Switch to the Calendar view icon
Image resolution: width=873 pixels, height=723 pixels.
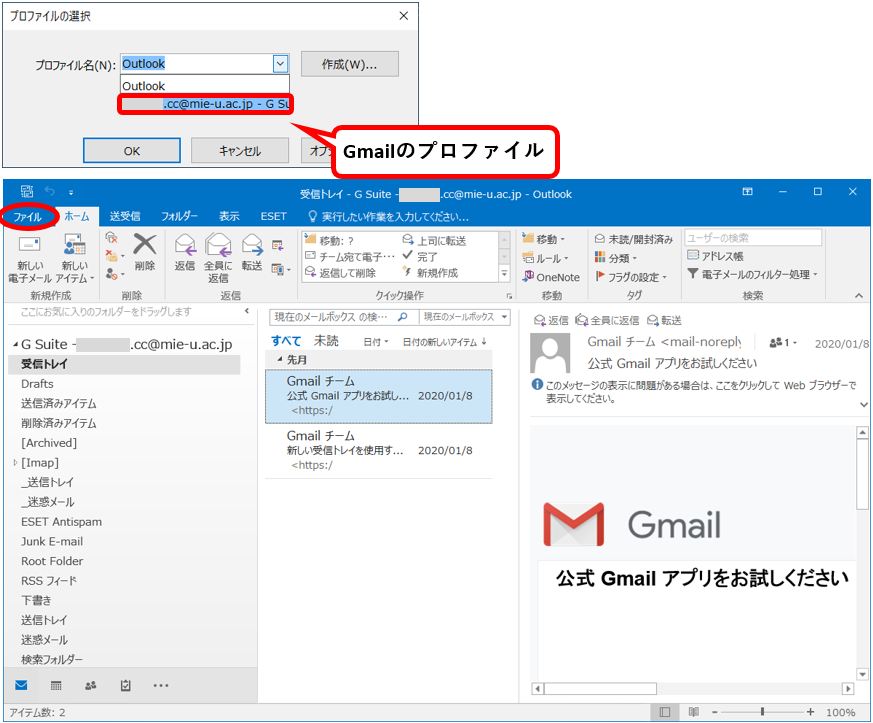pyautogui.click(x=56, y=685)
